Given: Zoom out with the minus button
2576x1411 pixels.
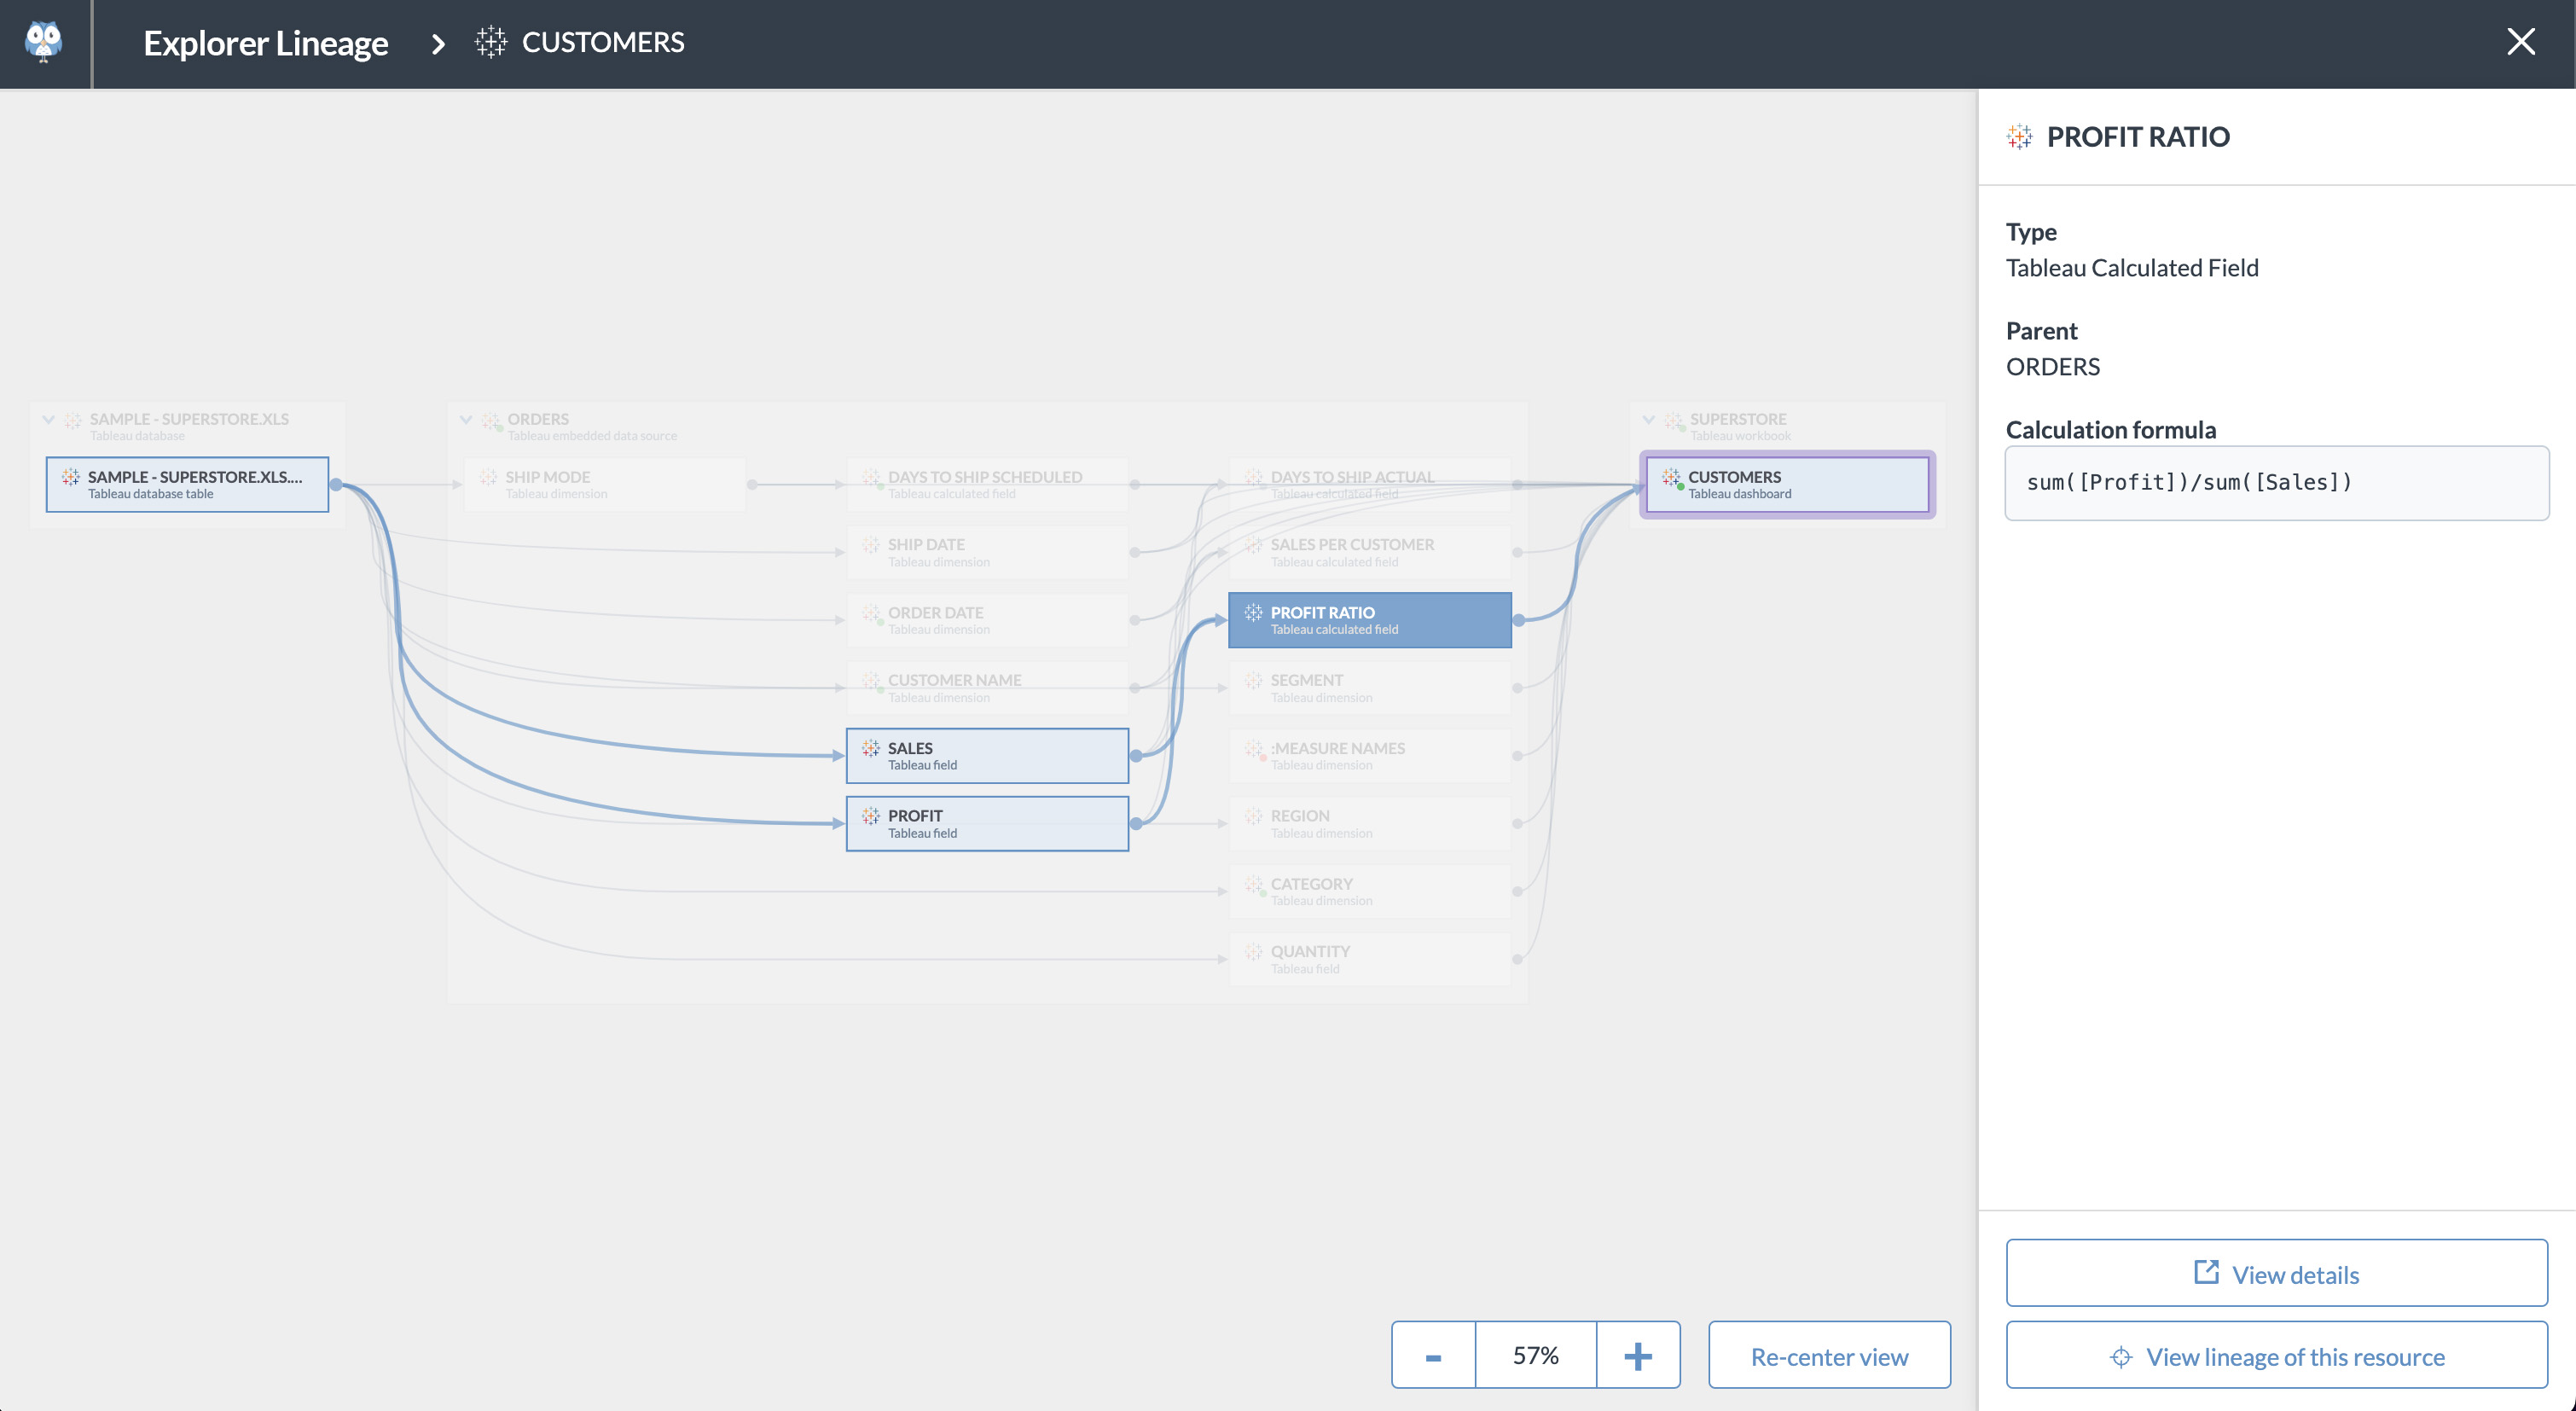Looking at the screenshot, I should pos(1433,1355).
